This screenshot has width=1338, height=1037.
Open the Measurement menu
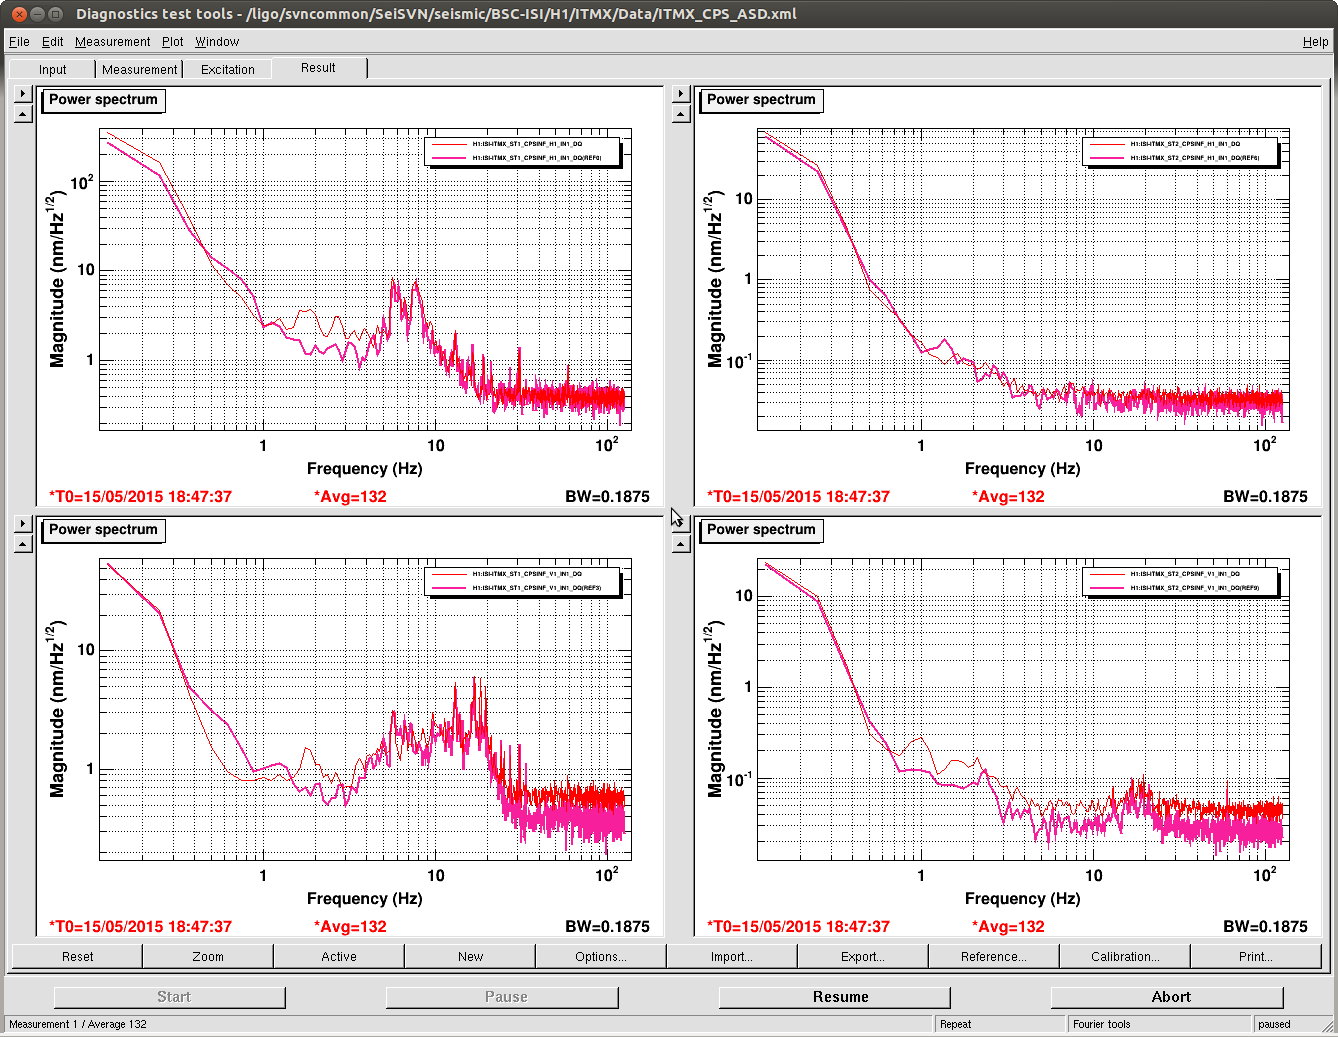[x=112, y=42]
